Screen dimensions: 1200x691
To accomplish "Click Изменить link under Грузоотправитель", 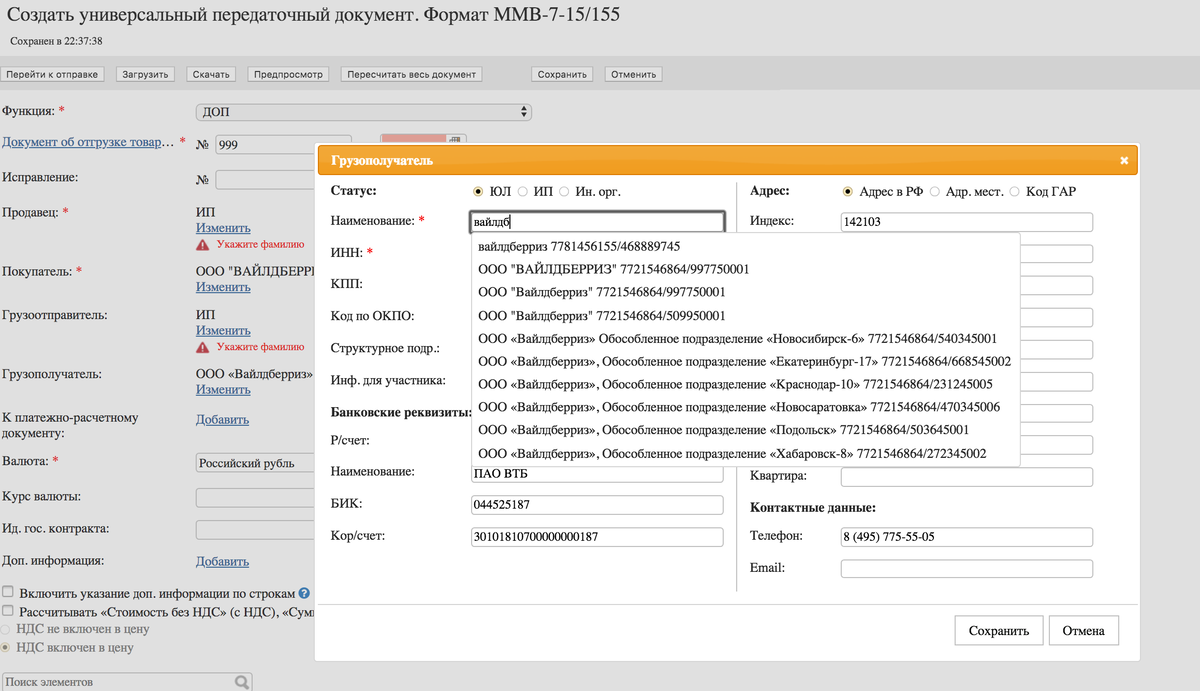I will [223, 330].
